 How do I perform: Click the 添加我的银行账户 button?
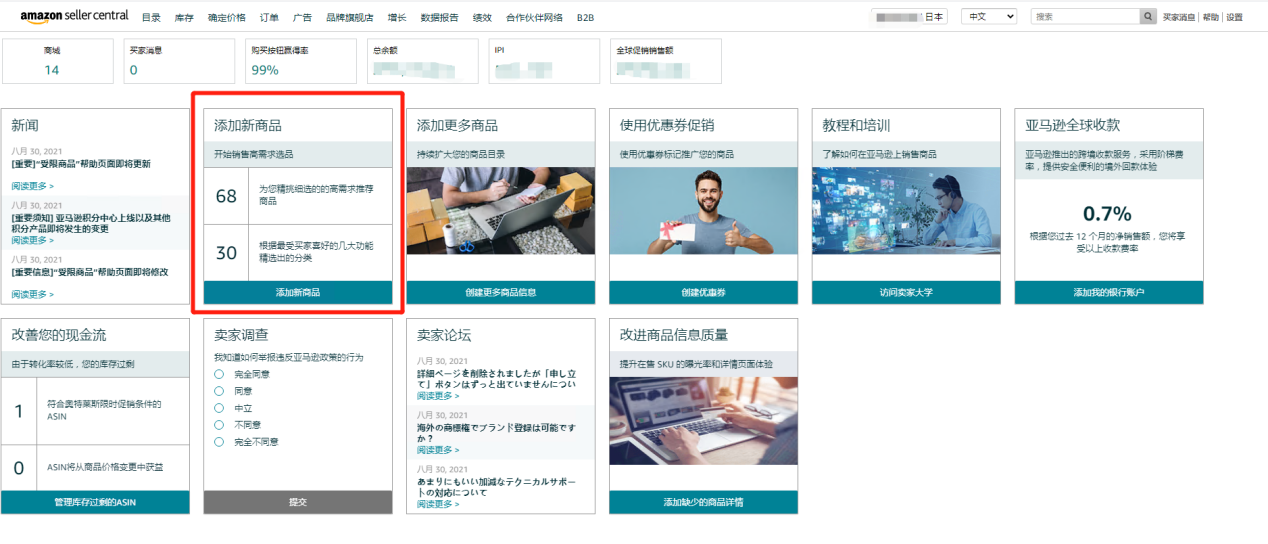click(1109, 292)
